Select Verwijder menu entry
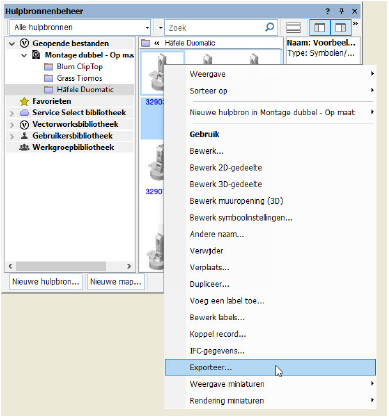Image resolution: width=389 pixels, height=417 pixels. click(x=270, y=251)
